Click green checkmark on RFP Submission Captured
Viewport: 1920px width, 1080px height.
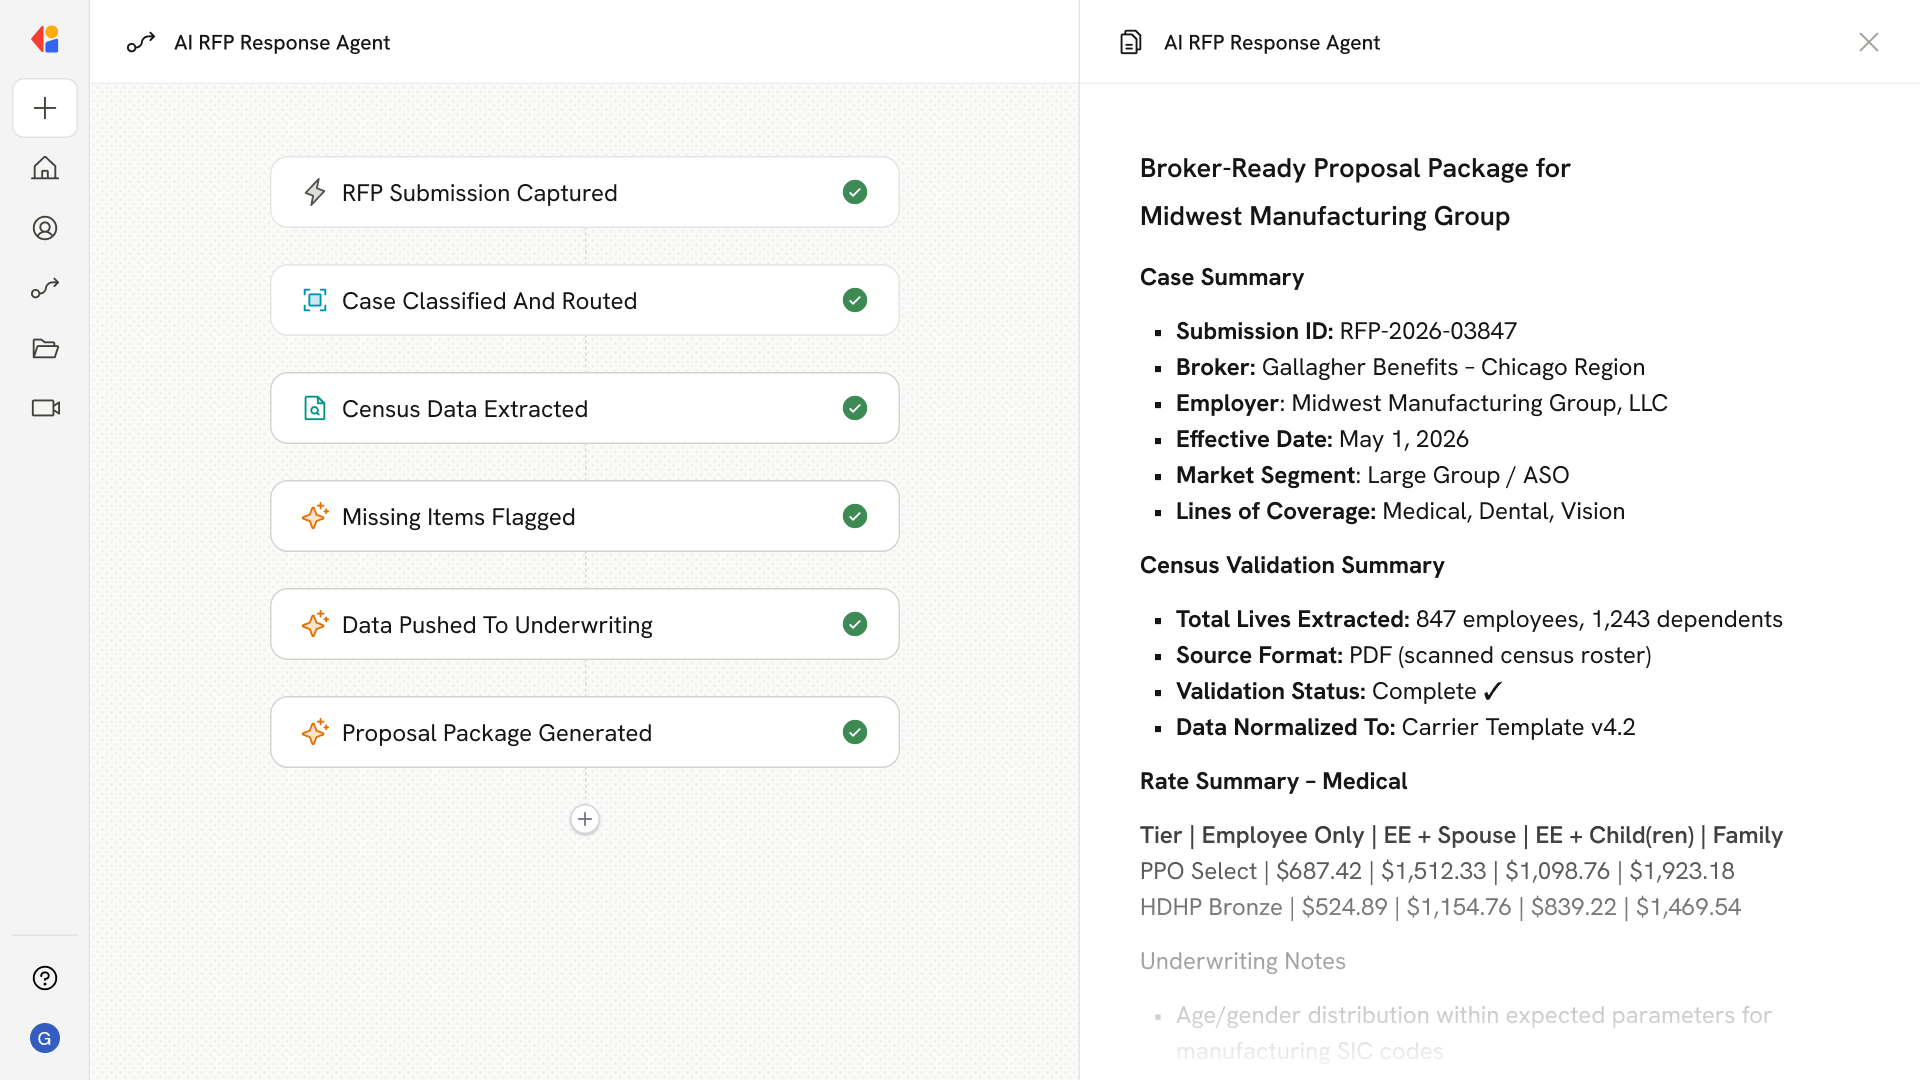pyautogui.click(x=854, y=192)
